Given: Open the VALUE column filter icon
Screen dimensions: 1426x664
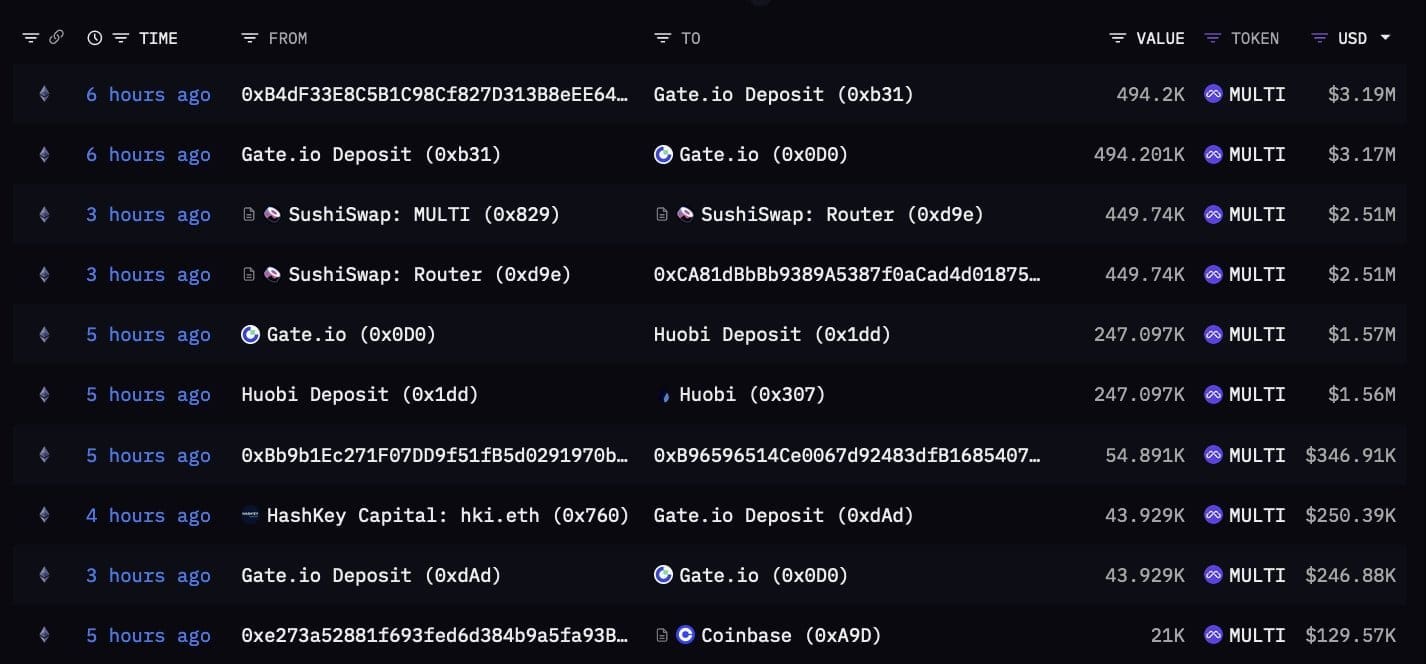Looking at the screenshot, I should click(1118, 38).
